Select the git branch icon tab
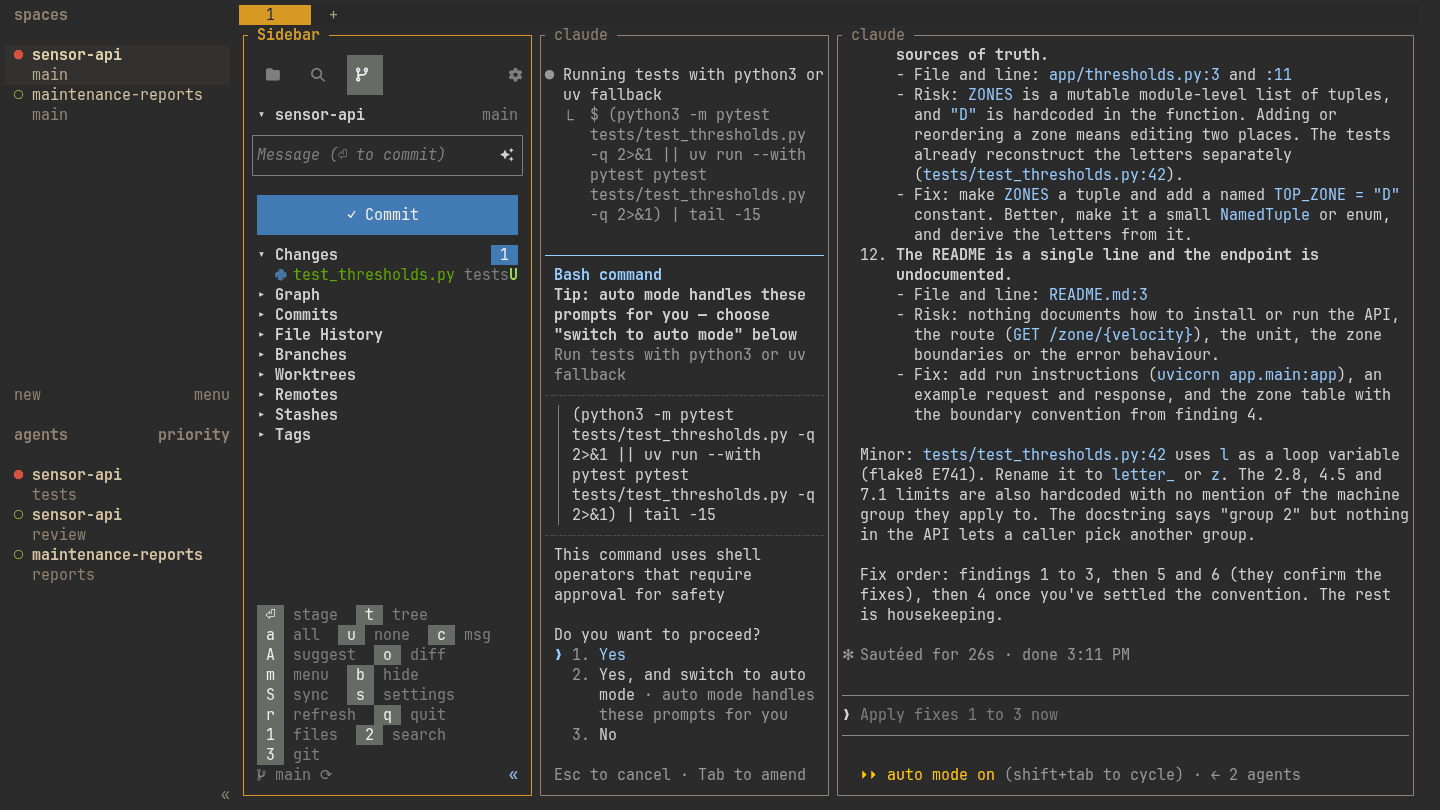The width and height of the screenshot is (1440, 810). [x=364, y=75]
